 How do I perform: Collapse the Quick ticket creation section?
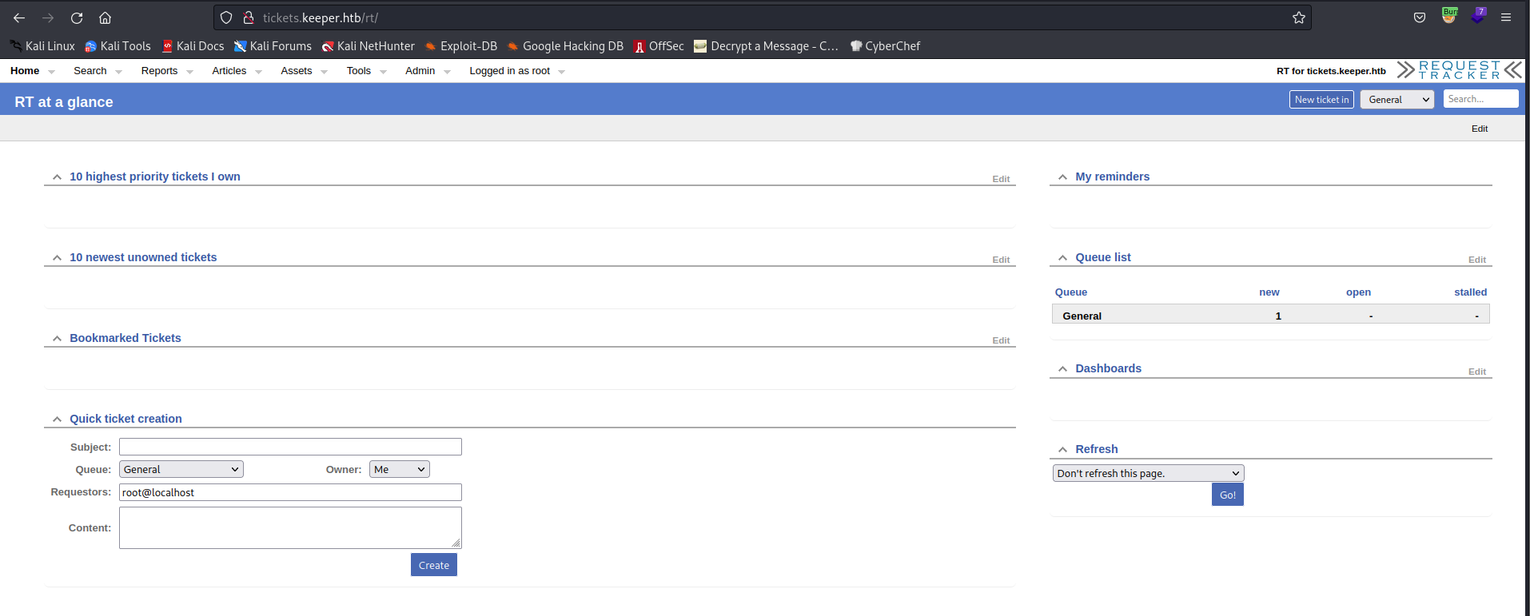tap(57, 420)
